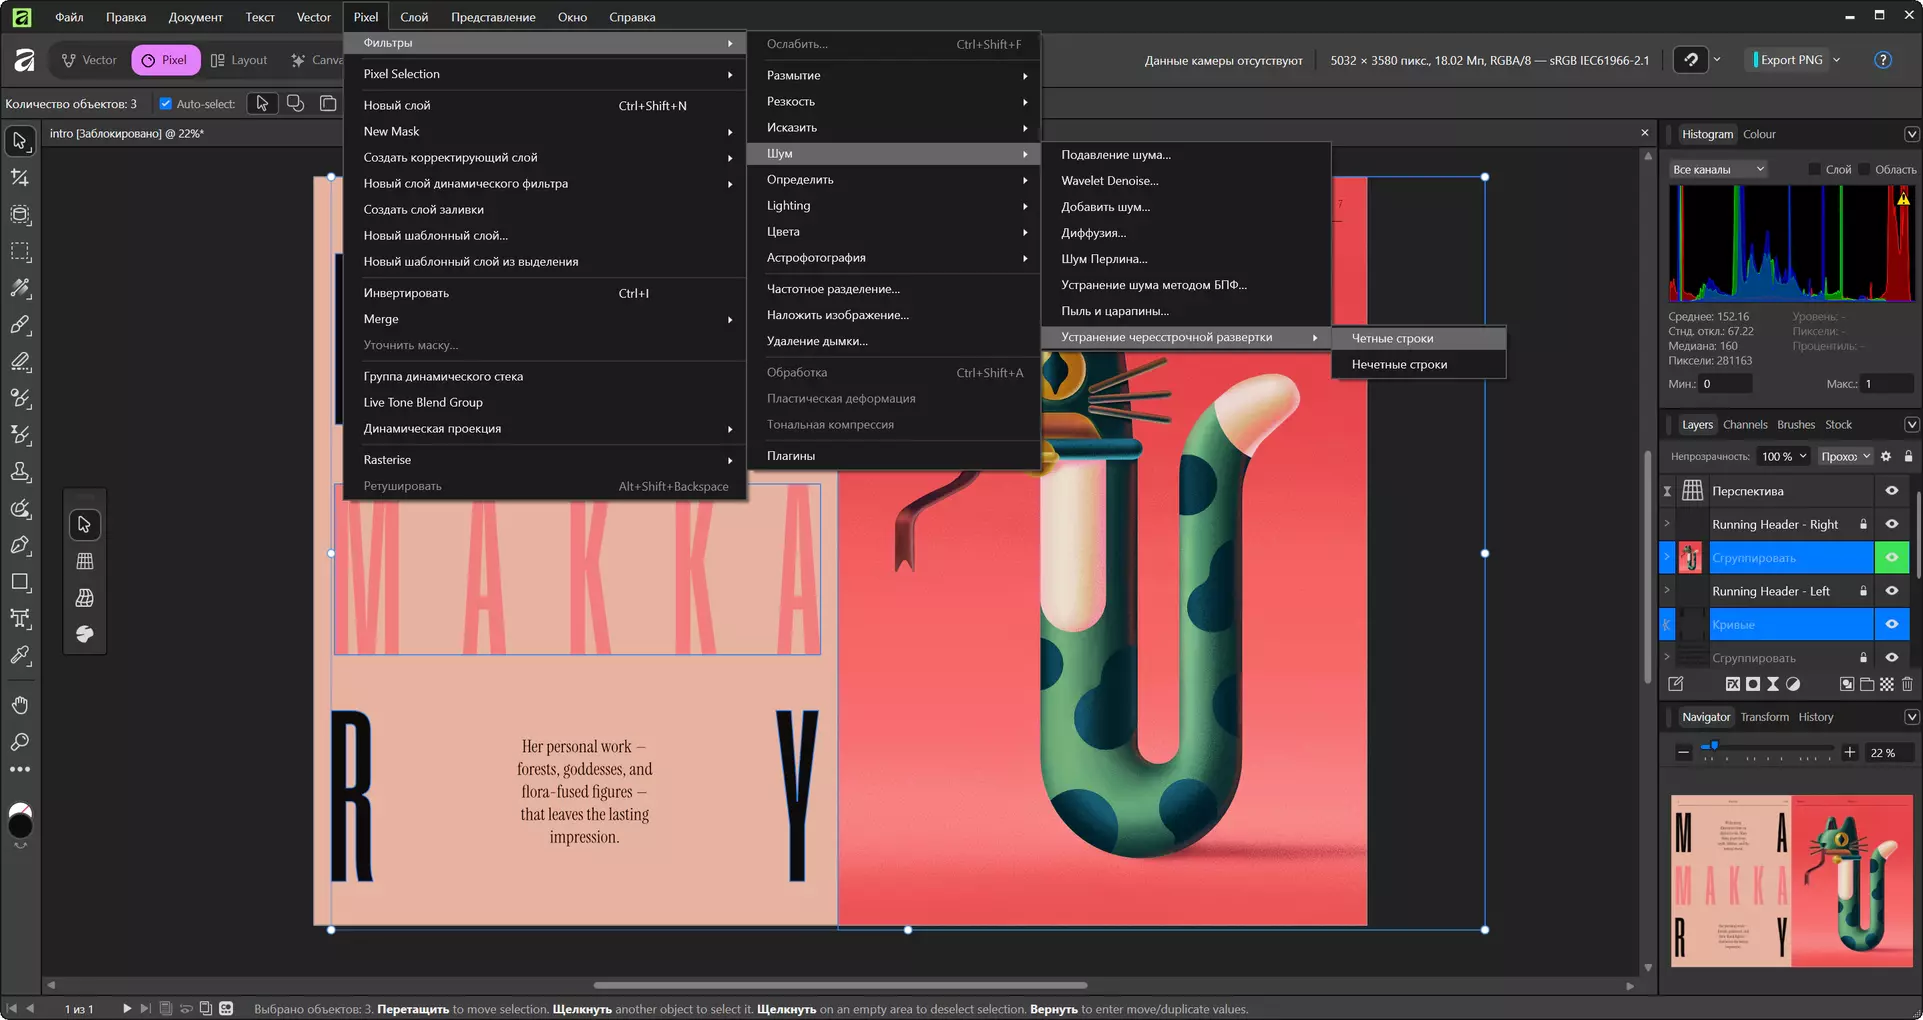
Task: Select the Zoom magnifier tool
Action: 20,742
